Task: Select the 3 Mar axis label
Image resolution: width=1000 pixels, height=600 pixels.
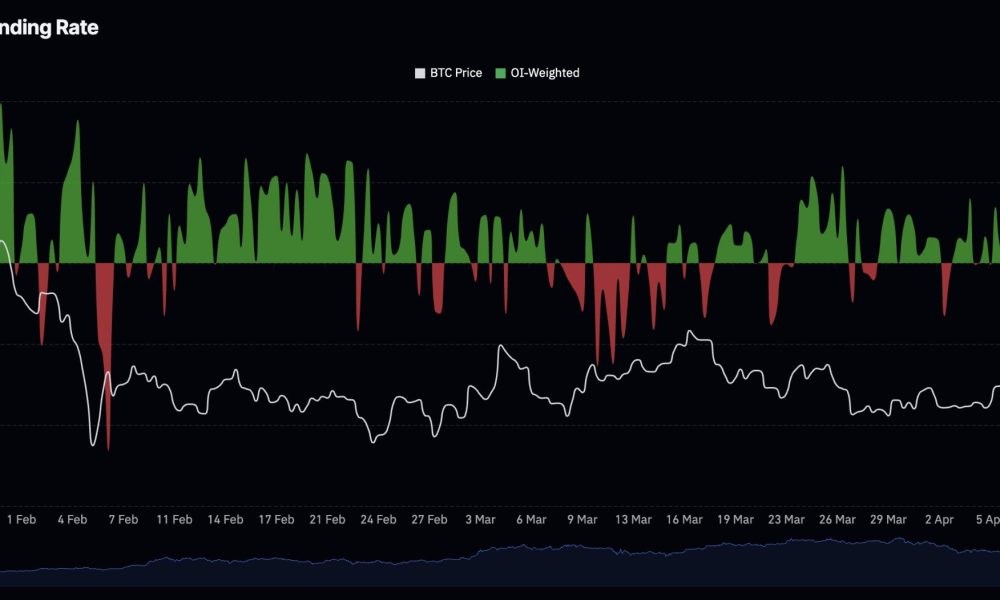Action: coord(480,520)
